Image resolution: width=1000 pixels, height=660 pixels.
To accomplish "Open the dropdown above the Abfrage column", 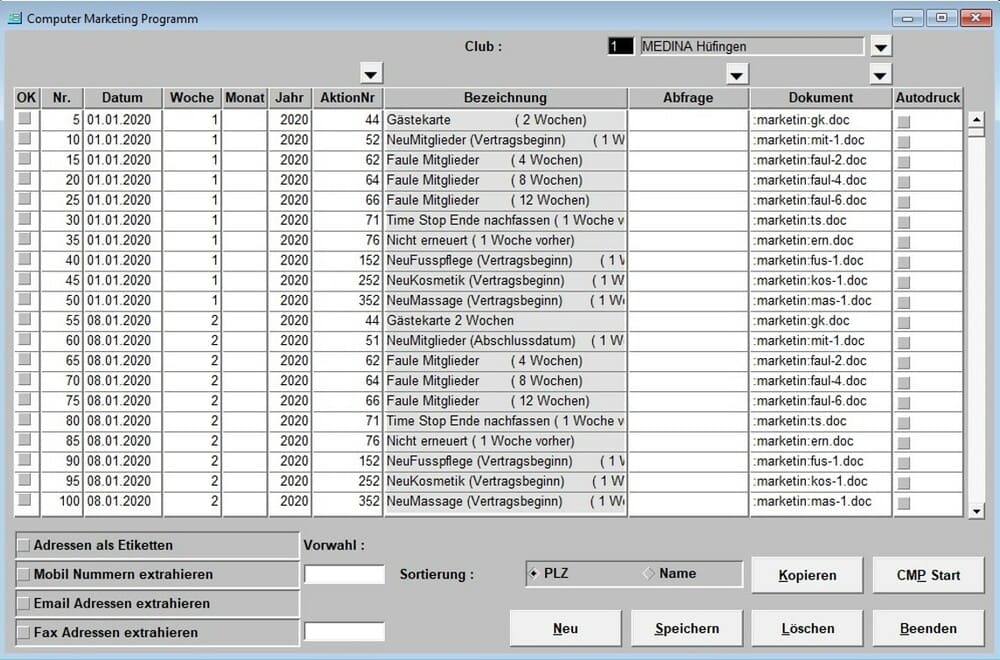I will pos(737,75).
